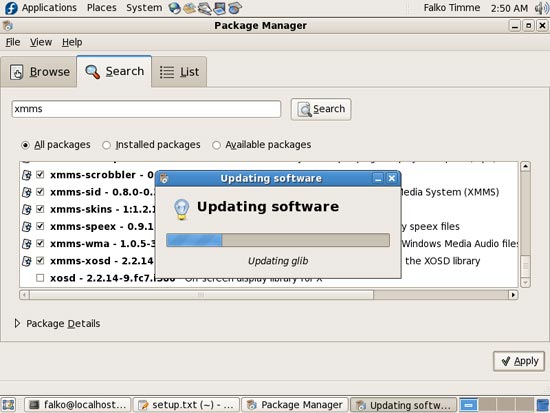Switch to the List tab
The height and width of the screenshot is (413, 550).
pyautogui.click(x=180, y=72)
